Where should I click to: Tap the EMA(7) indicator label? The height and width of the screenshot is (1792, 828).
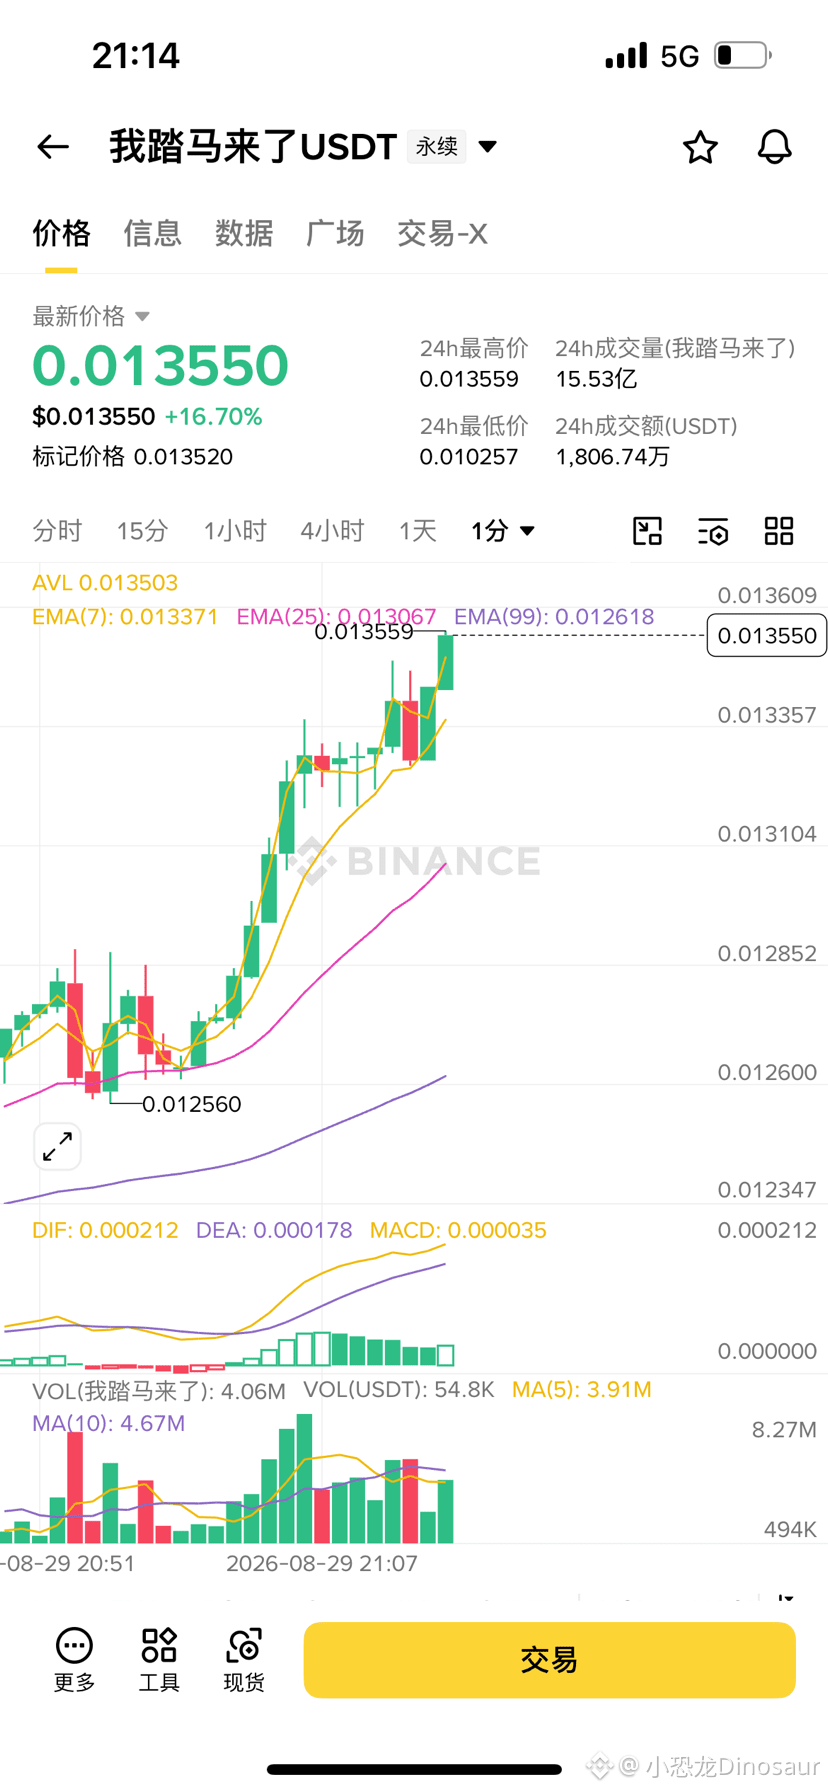click(x=125, y=617)
